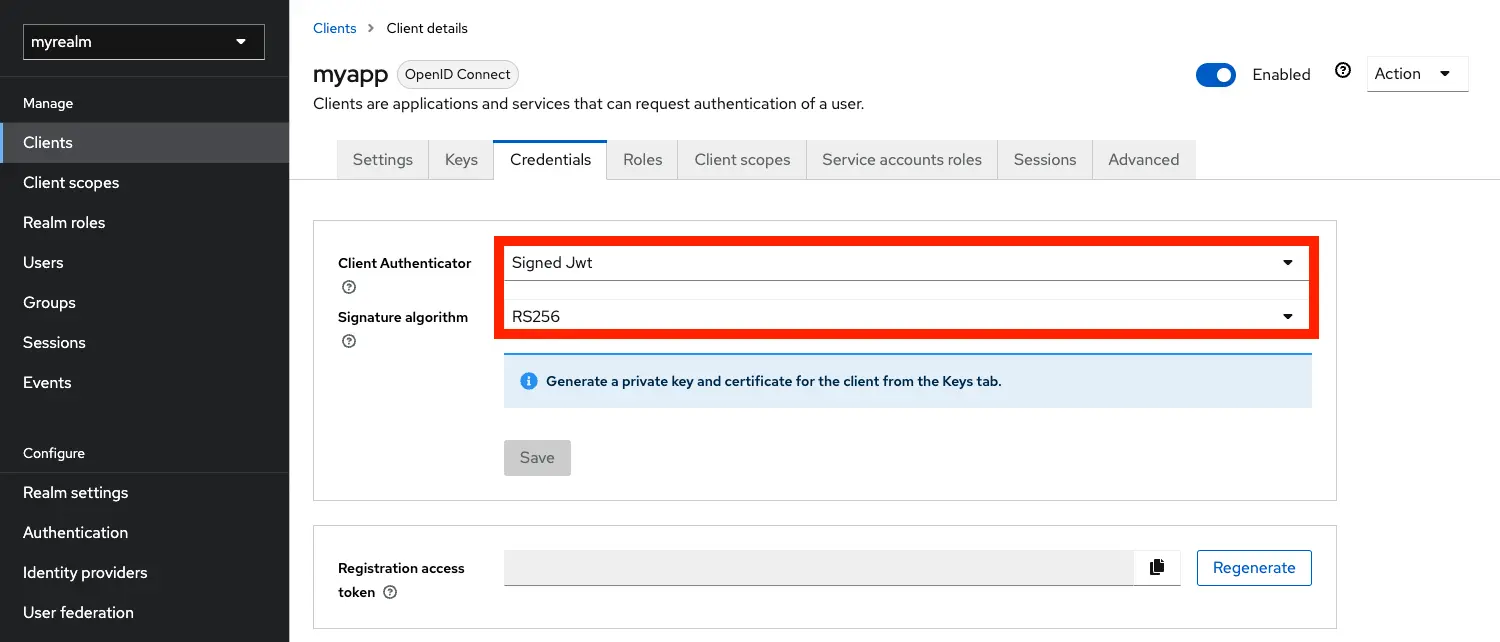
Task: Select the Credentials tab
Action: coord(549,159)
